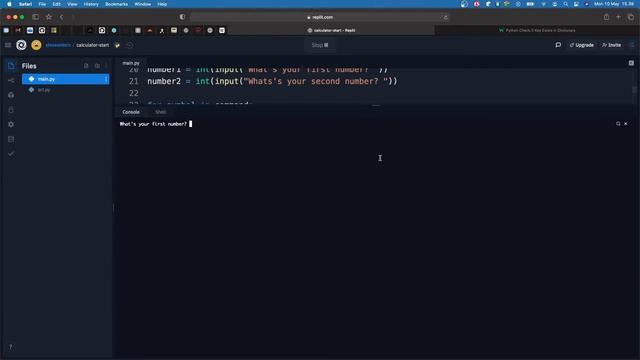Open the help question mark icon
Viewport: 640px width, 360px height.
11,347
